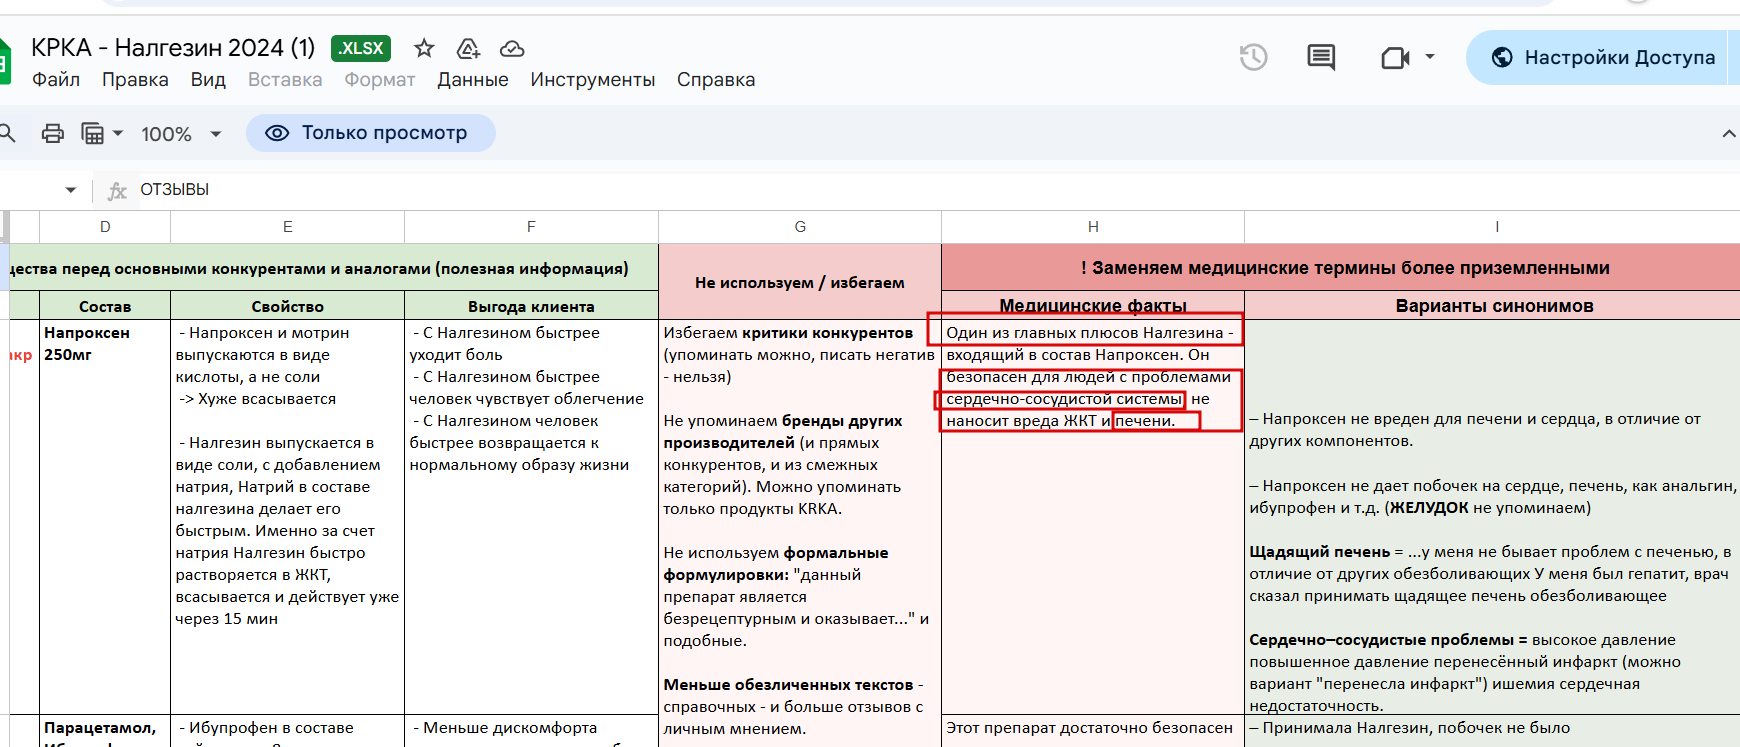
Task: Open the Справка menu
Action: point(716,80)
